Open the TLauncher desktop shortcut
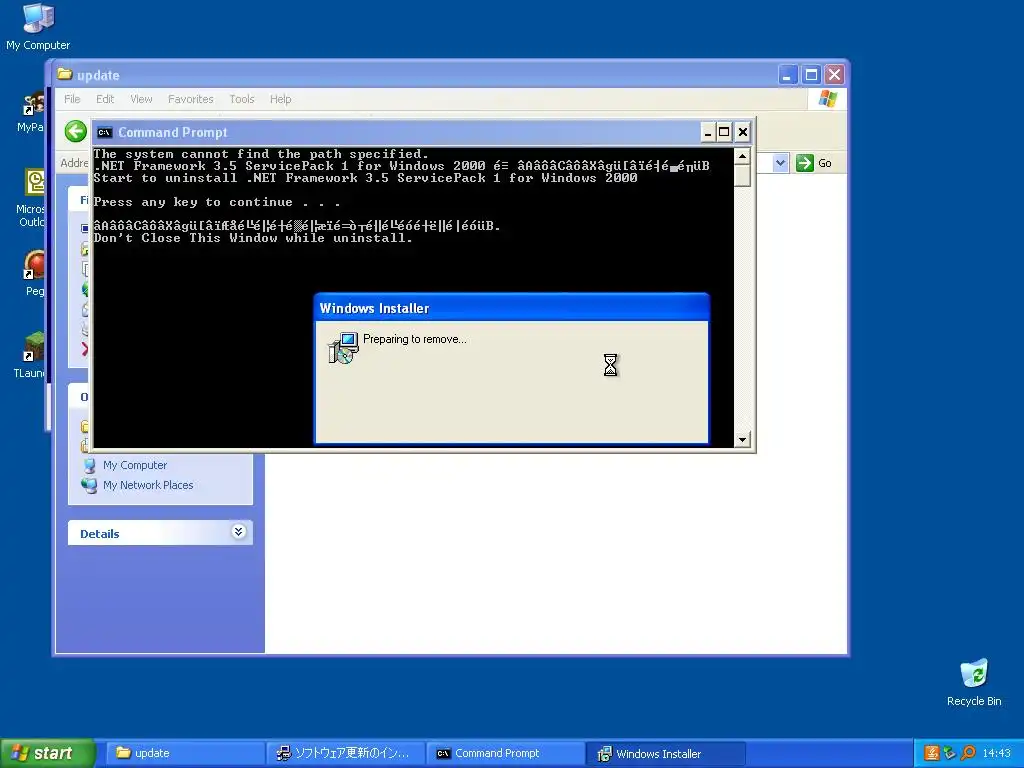 [31, 355]
